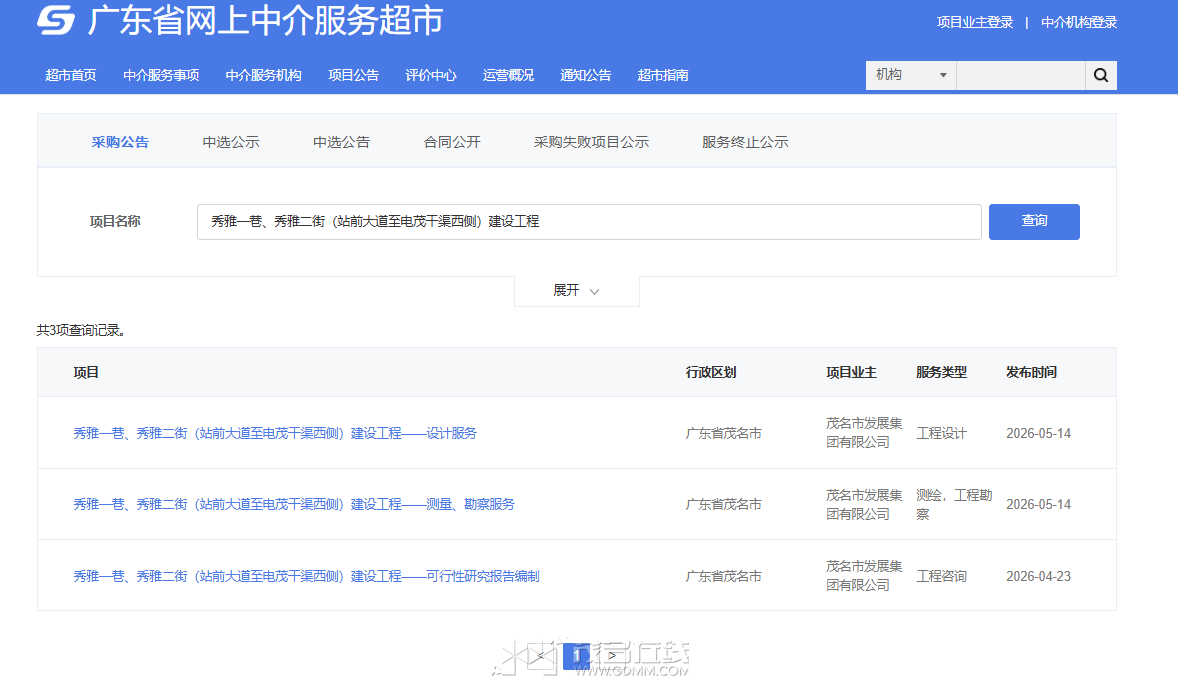The image size is (1178, 681).
Task: Click the site title 广东省网上中介服务超市
Action: [265, 20]
